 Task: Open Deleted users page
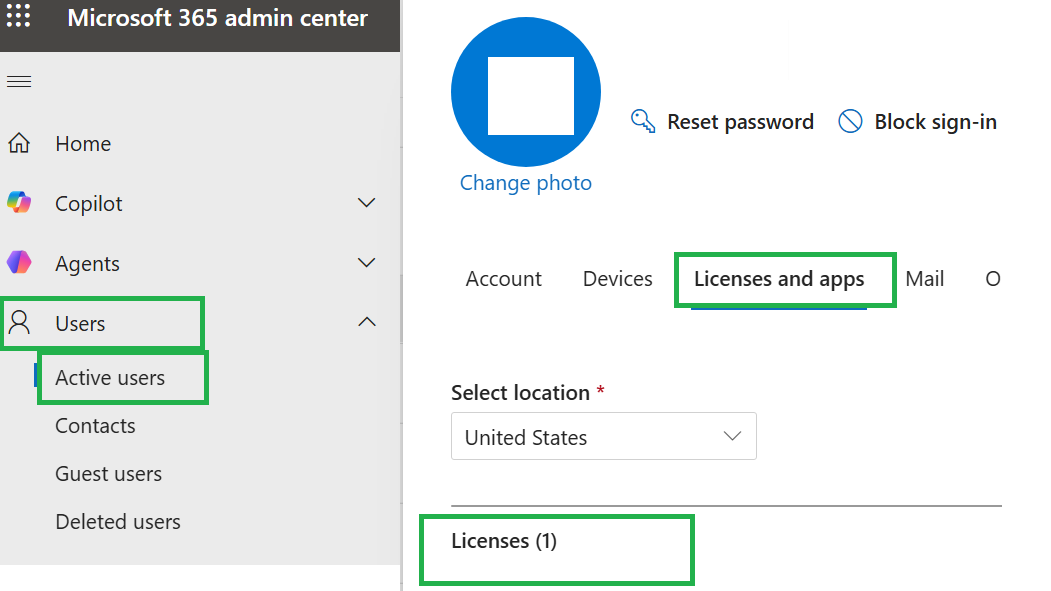coord(118,521)
